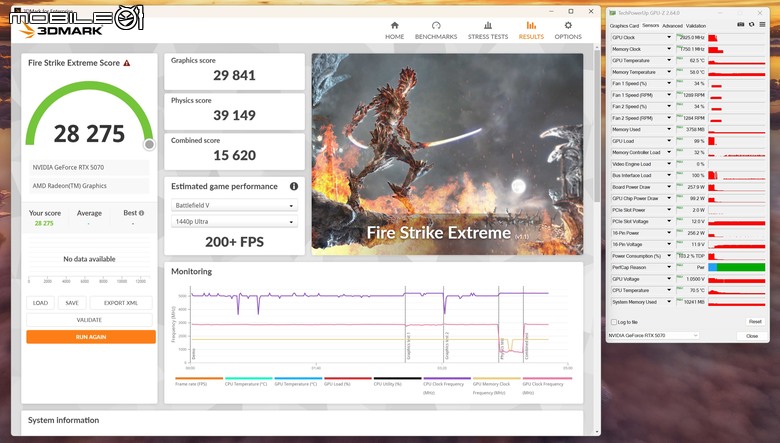Viewport: 780px width, 443px height.
Task: Click the GPU-Z title bar app icon
Action: 613,13
